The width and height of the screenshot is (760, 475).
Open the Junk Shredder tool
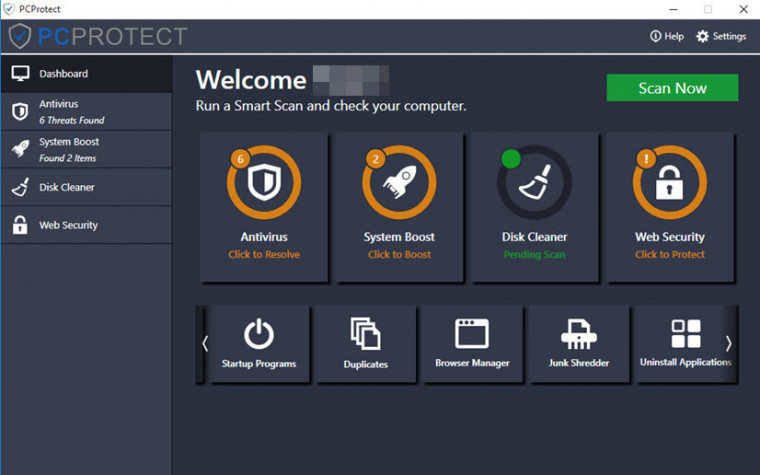579,344
